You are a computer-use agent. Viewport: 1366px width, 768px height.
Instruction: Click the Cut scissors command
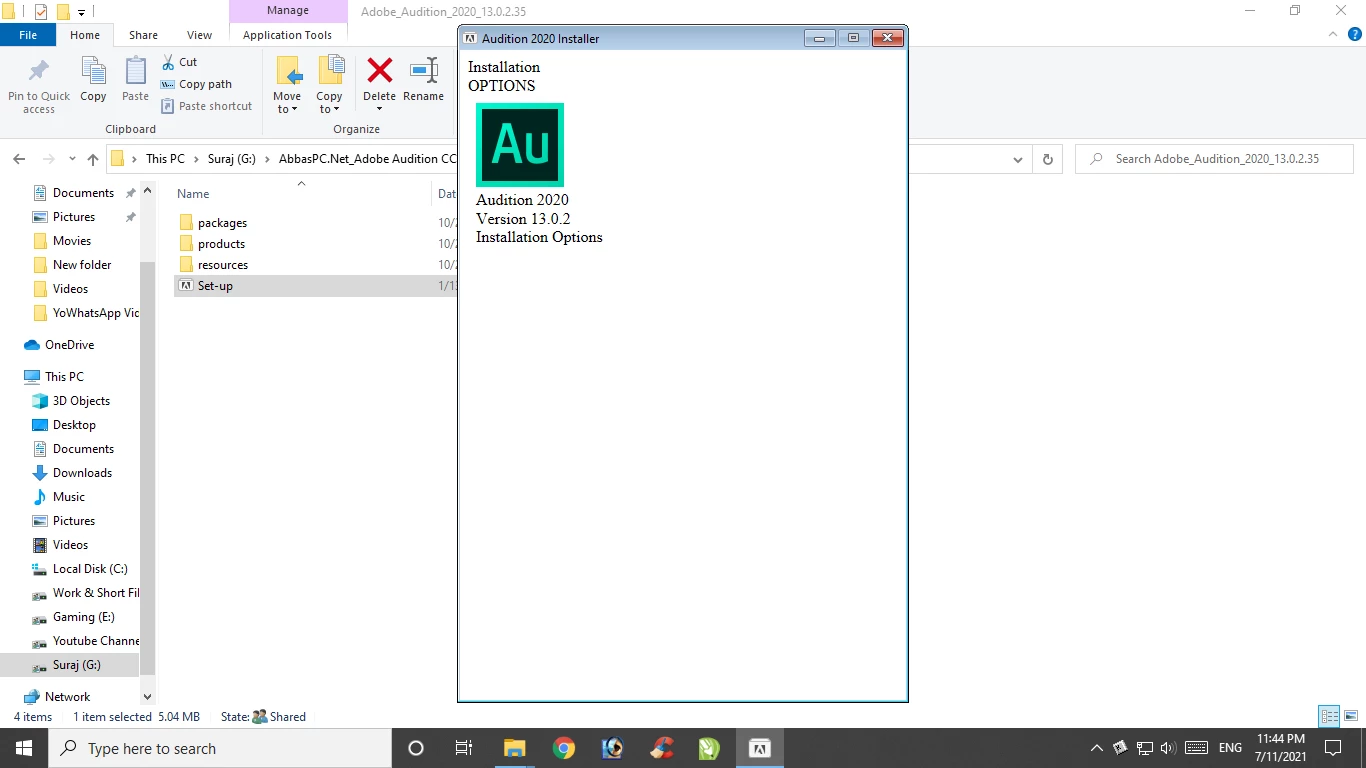tap(179, 62)
